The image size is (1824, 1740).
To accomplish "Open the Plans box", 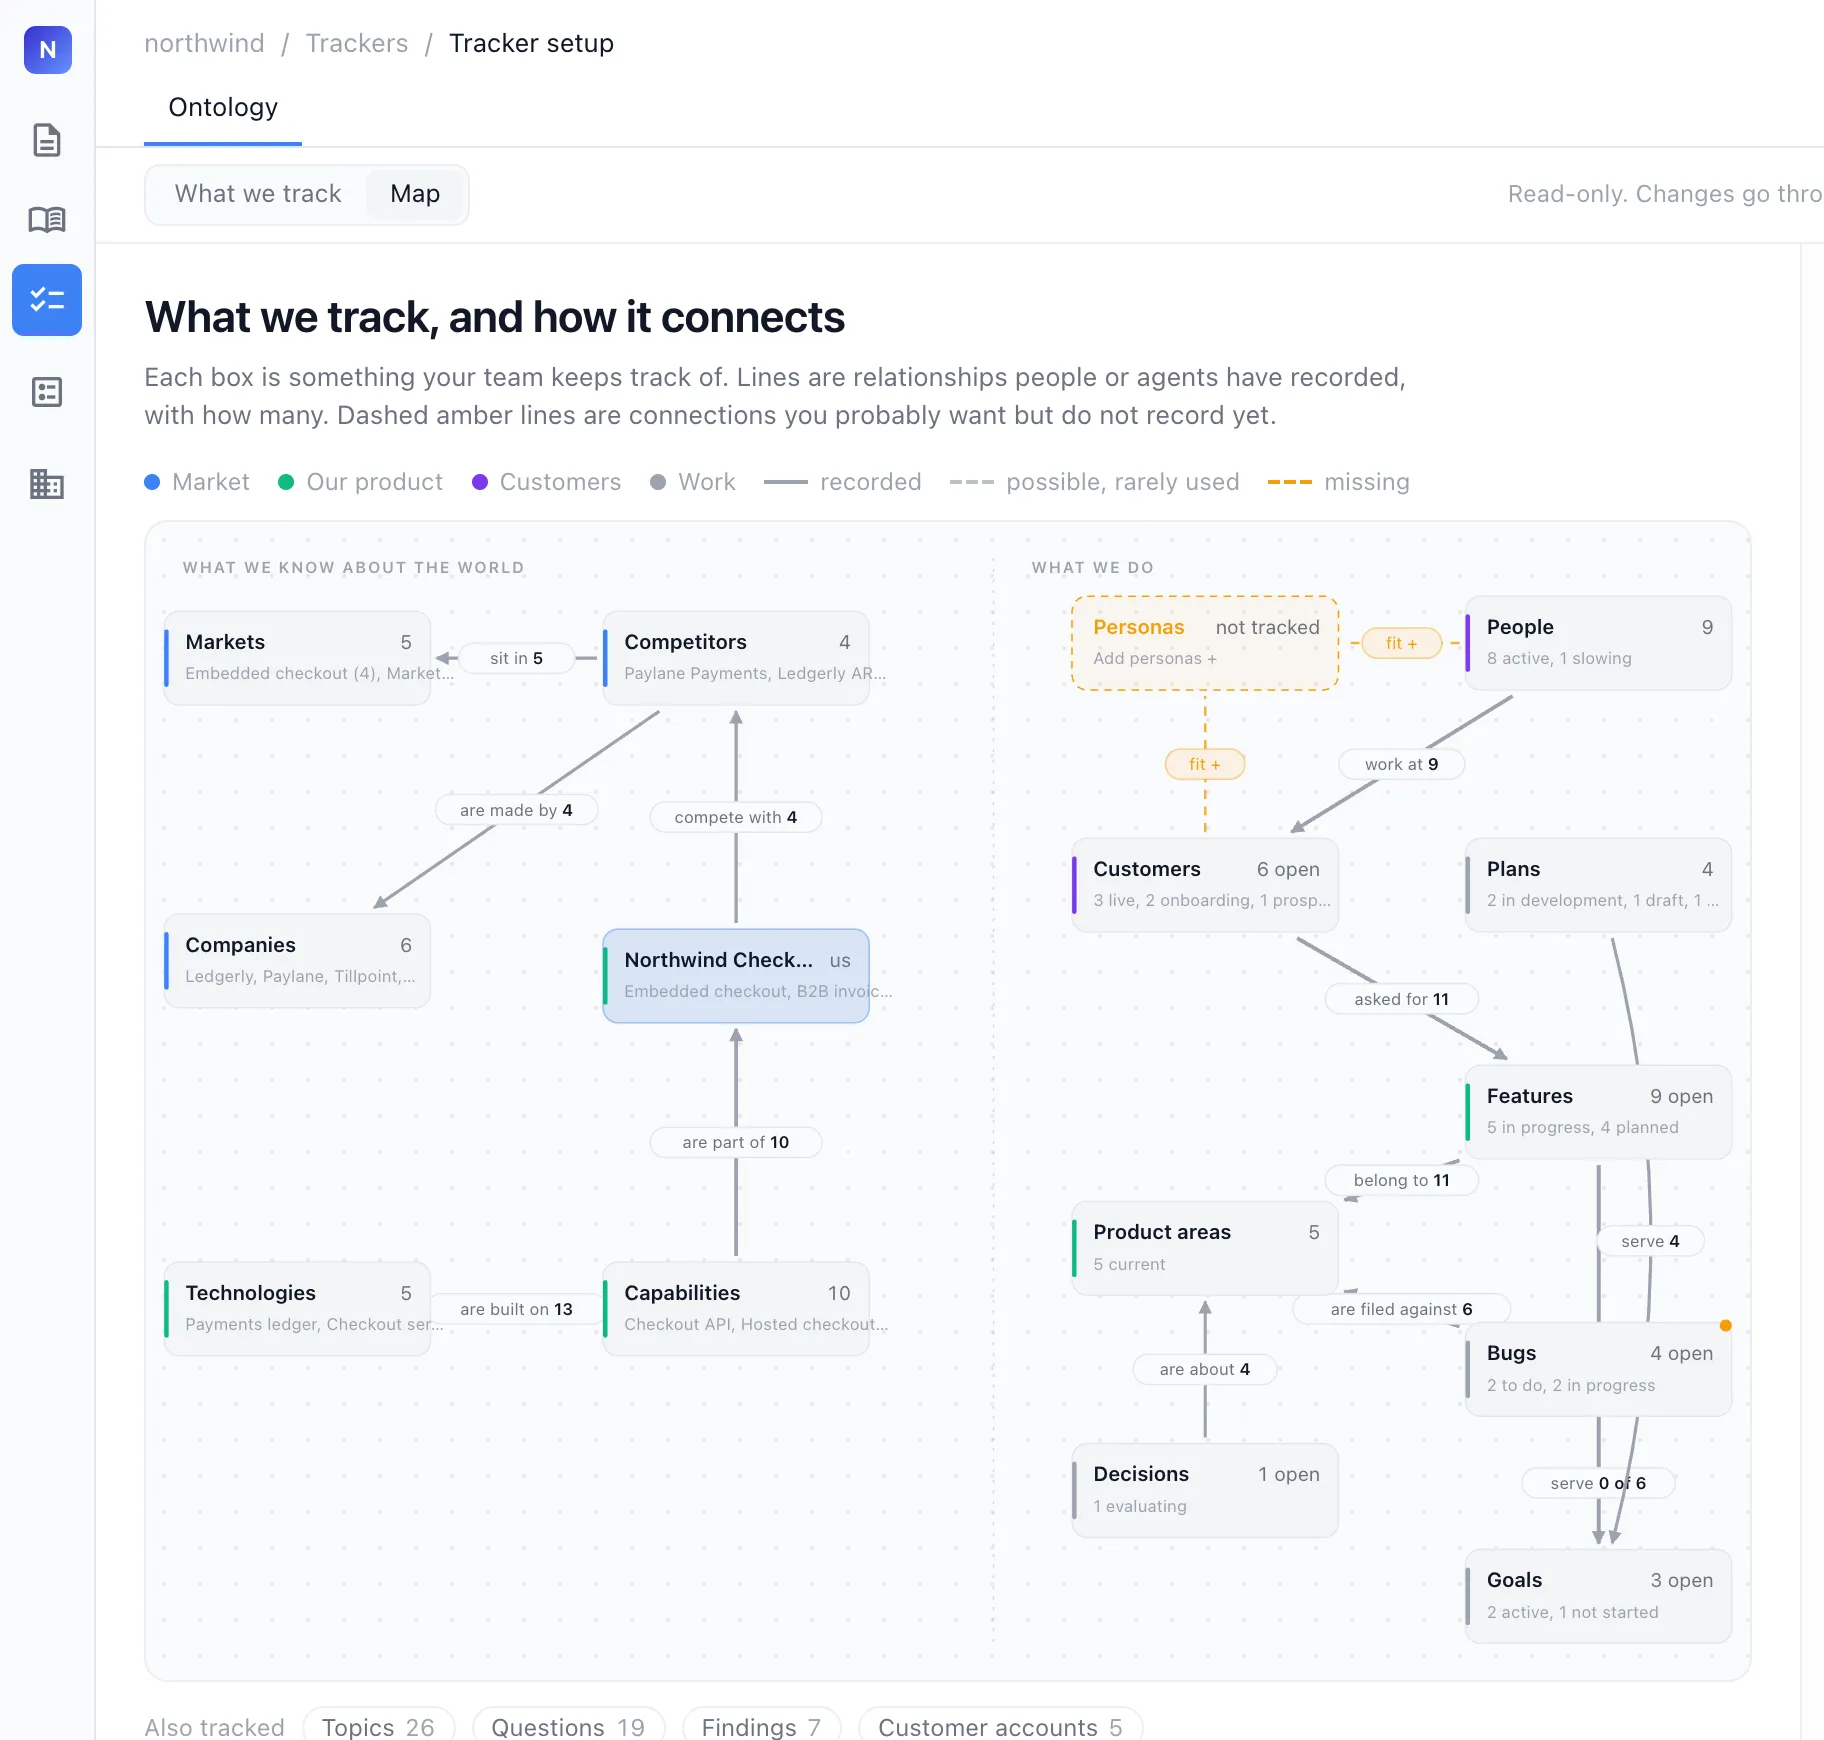I will point(1598,885).
